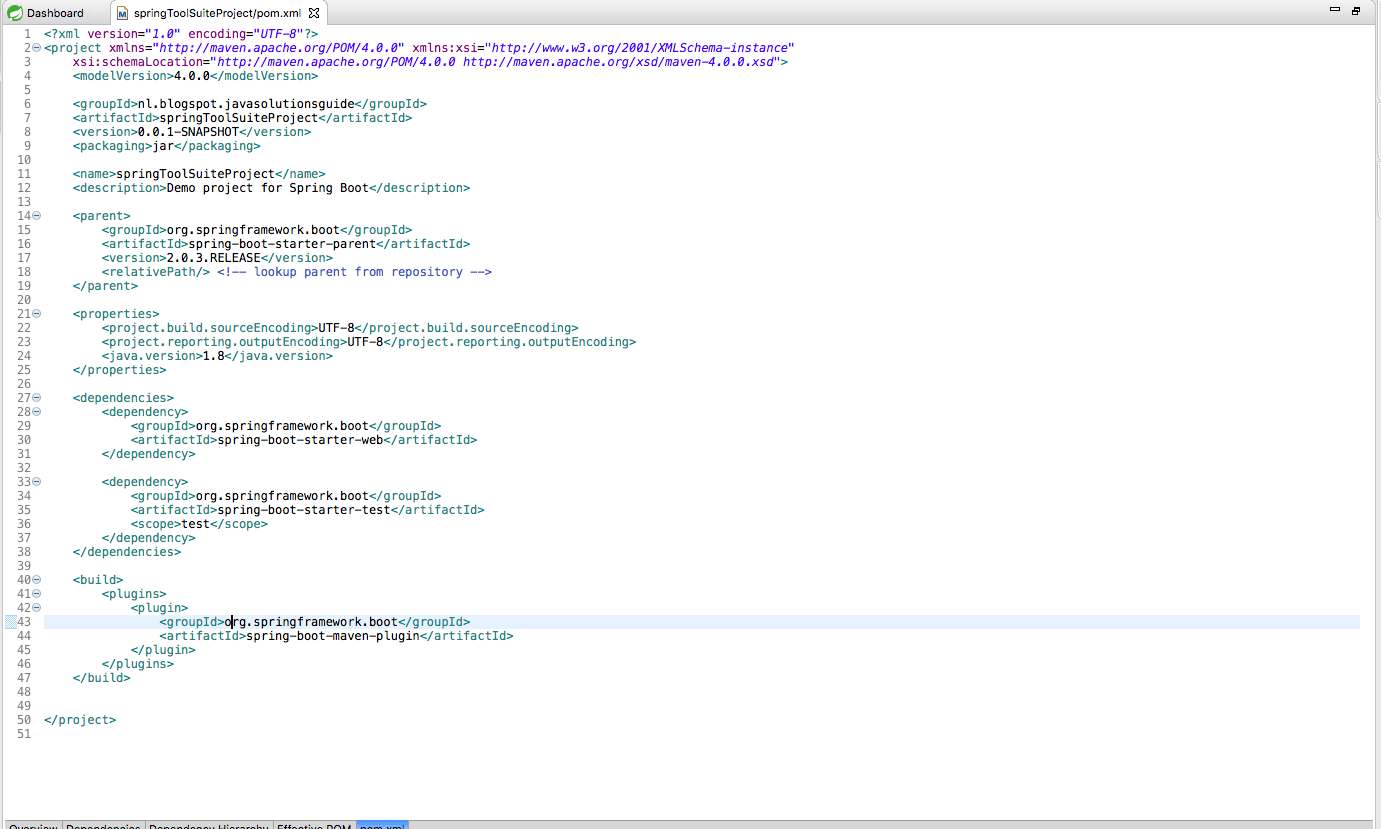This screenshot has height=829, width=1381.
Task: Show the Effective POM tab
Action: click(x=314, y=826)
